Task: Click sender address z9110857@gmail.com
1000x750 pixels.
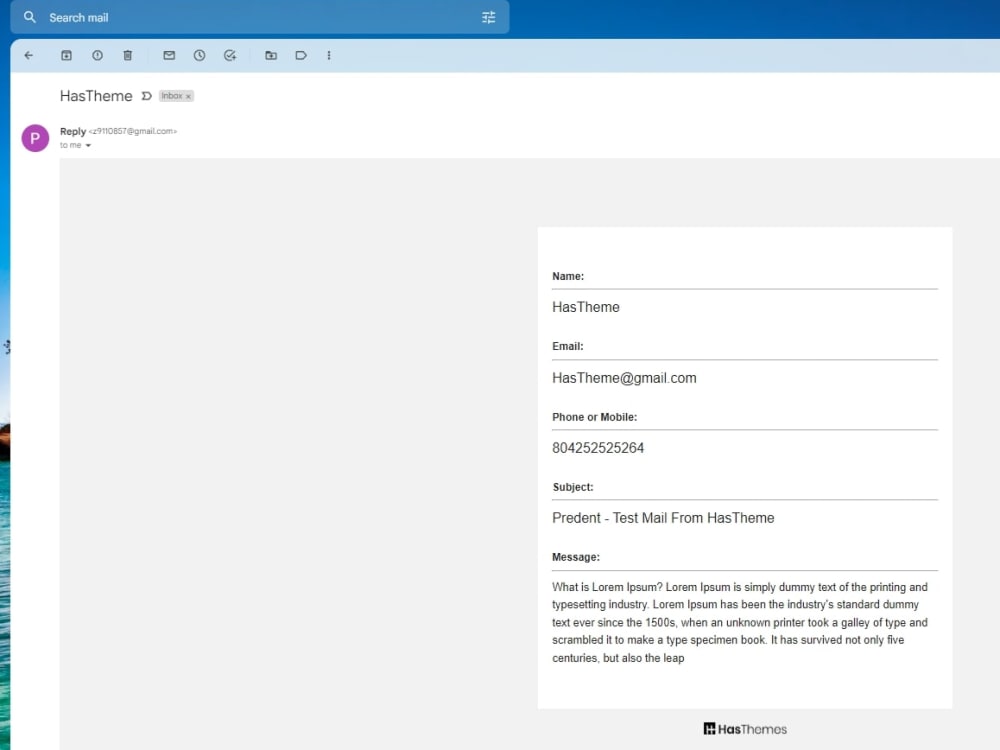Action: 133,131
